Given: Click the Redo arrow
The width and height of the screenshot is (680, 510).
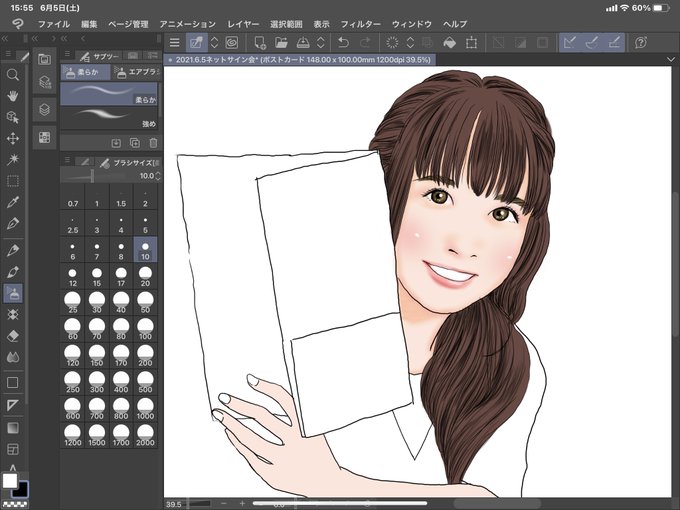Looking at the screenshot, I should pyautogui.click(x=365, y=42).
